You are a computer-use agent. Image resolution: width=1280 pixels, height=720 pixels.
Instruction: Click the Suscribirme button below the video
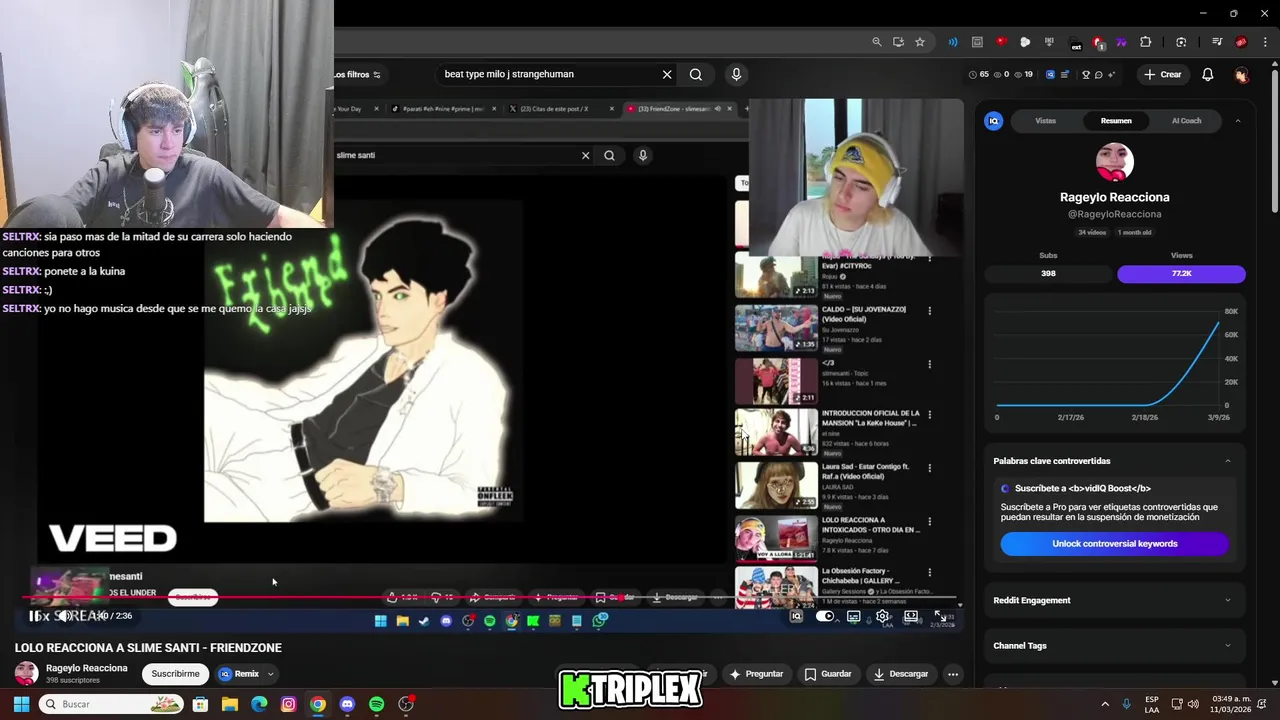(x=175, y=674)
